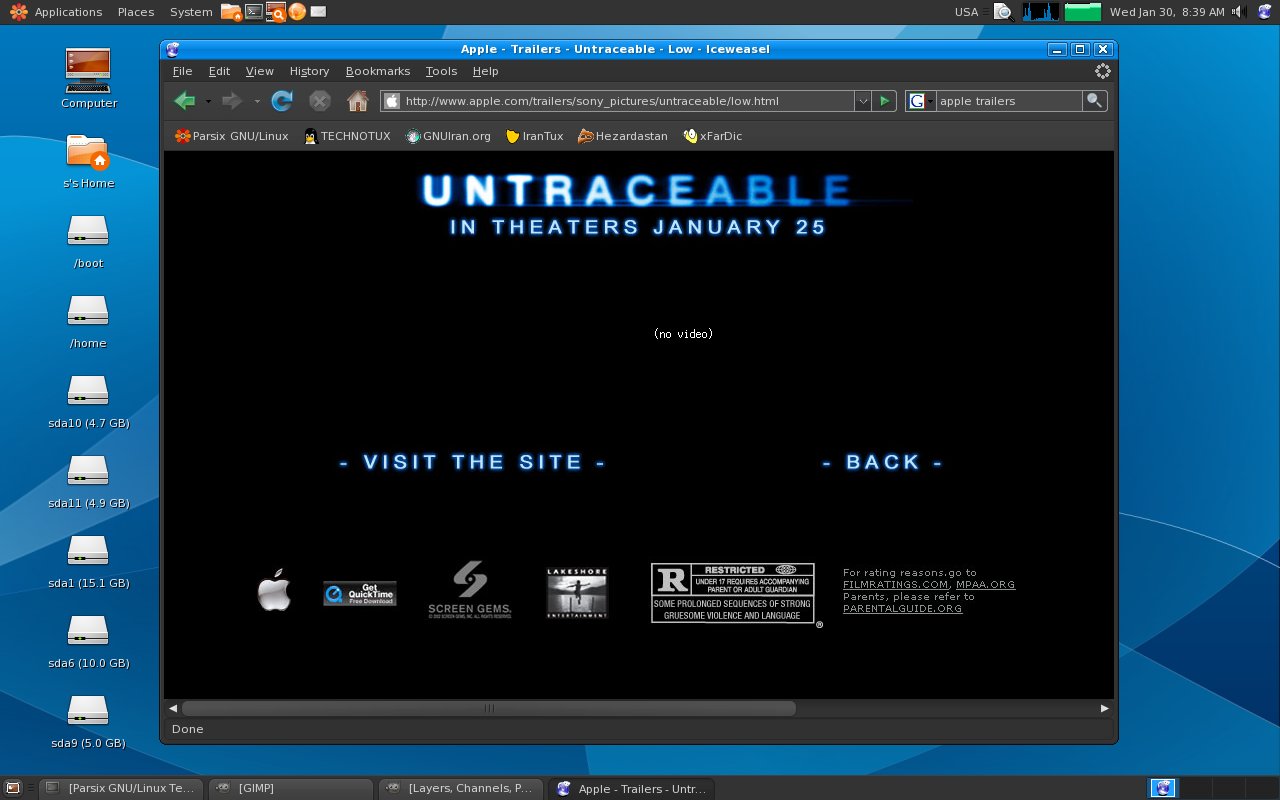The image size is (1280, 800).
Task: Open the Edit menu
Action: tap(219, 71)
